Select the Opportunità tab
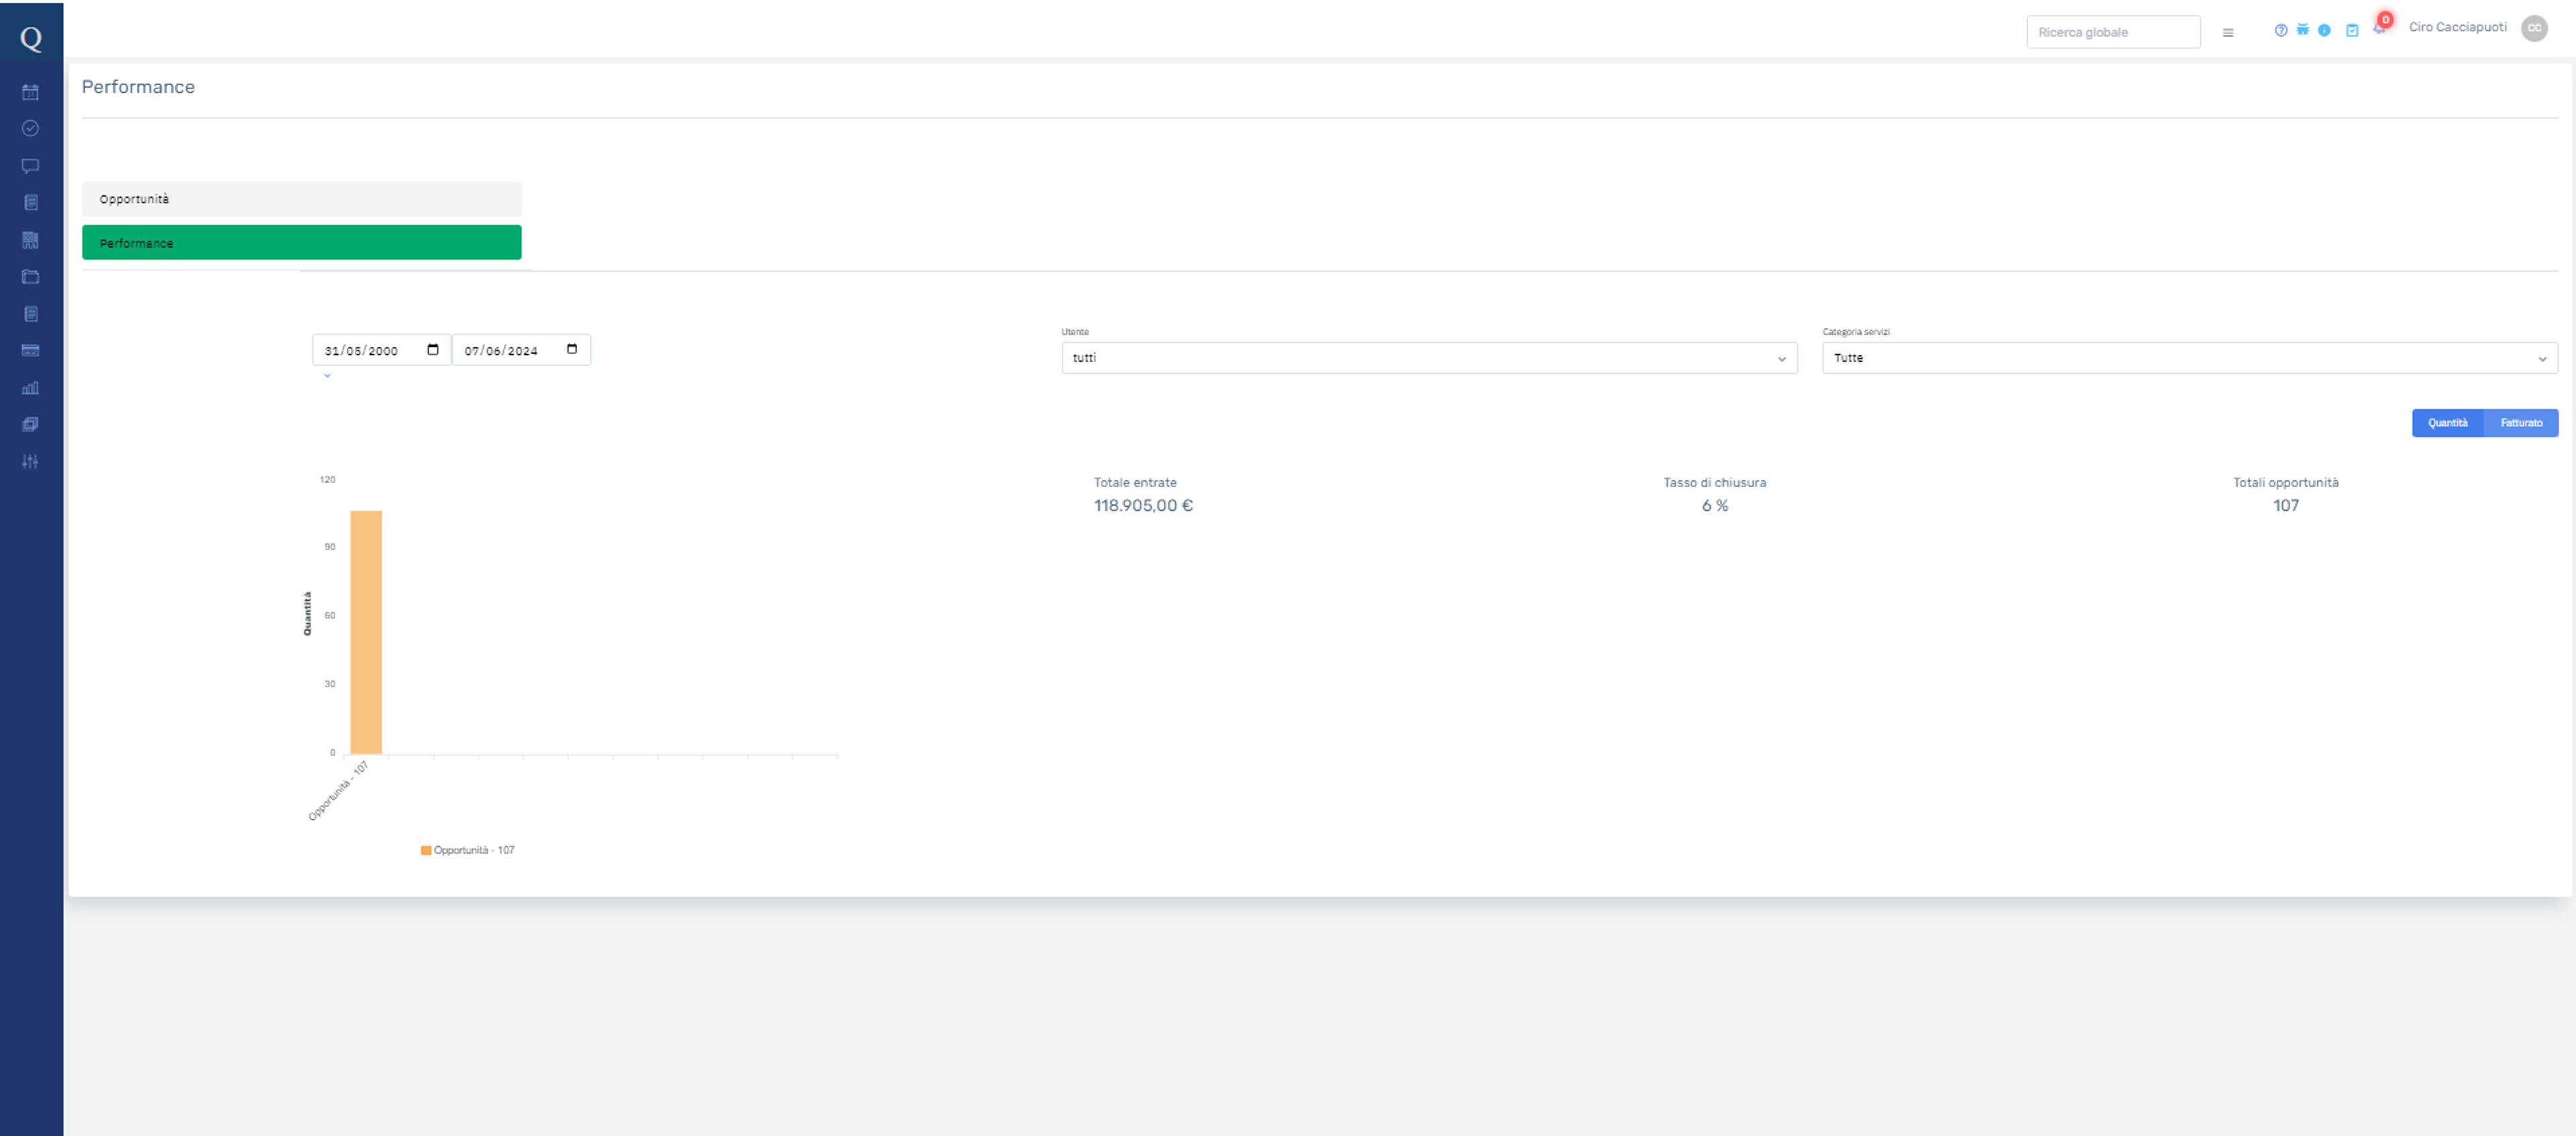The height and width of the screenshot is (1136, 2576). 301,199
